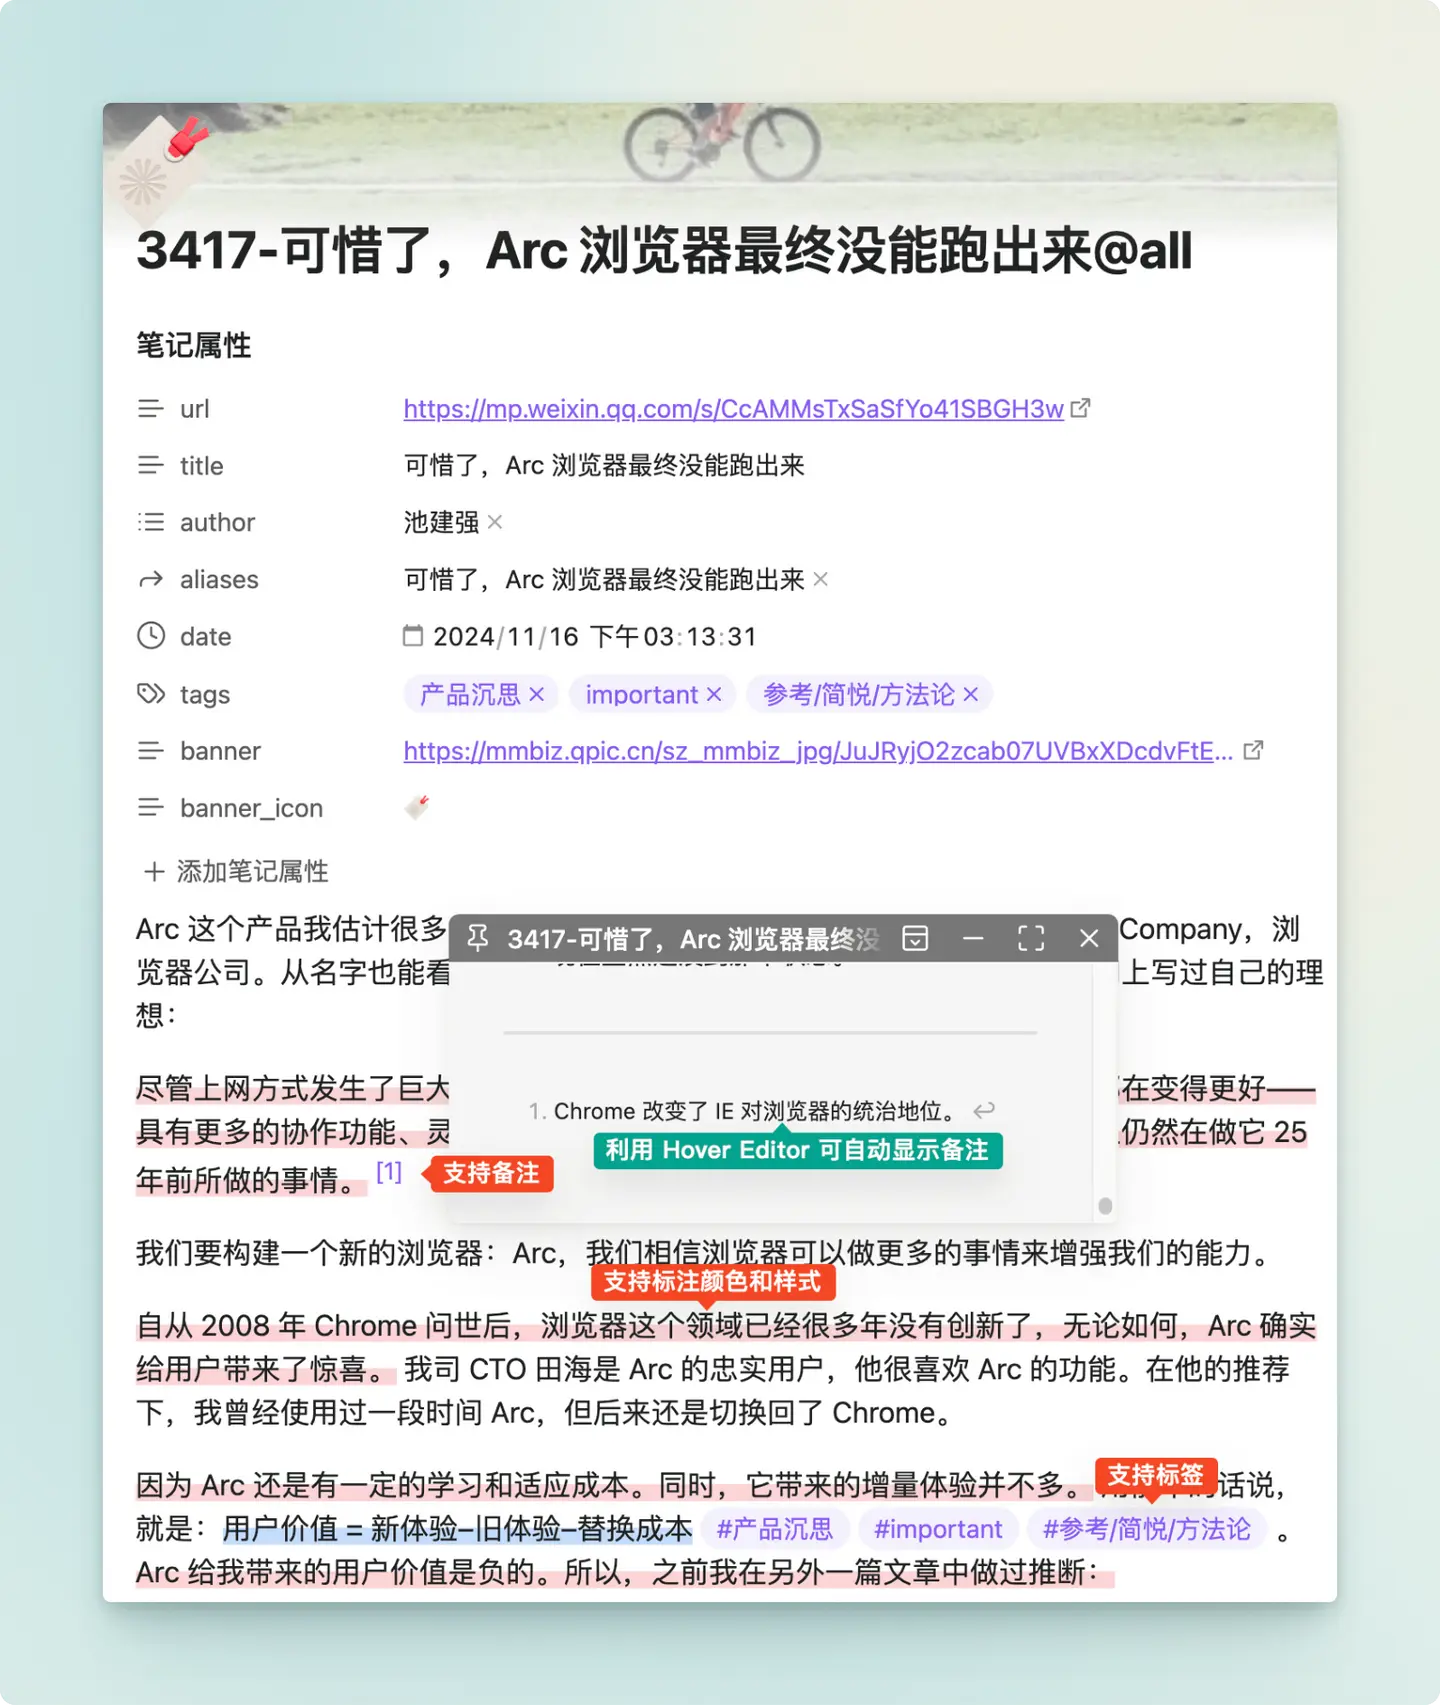Viewport: 1440px width, 1705px height.
Task: Click the inline #important tag in body
Action: click(x=937, y=1529)
